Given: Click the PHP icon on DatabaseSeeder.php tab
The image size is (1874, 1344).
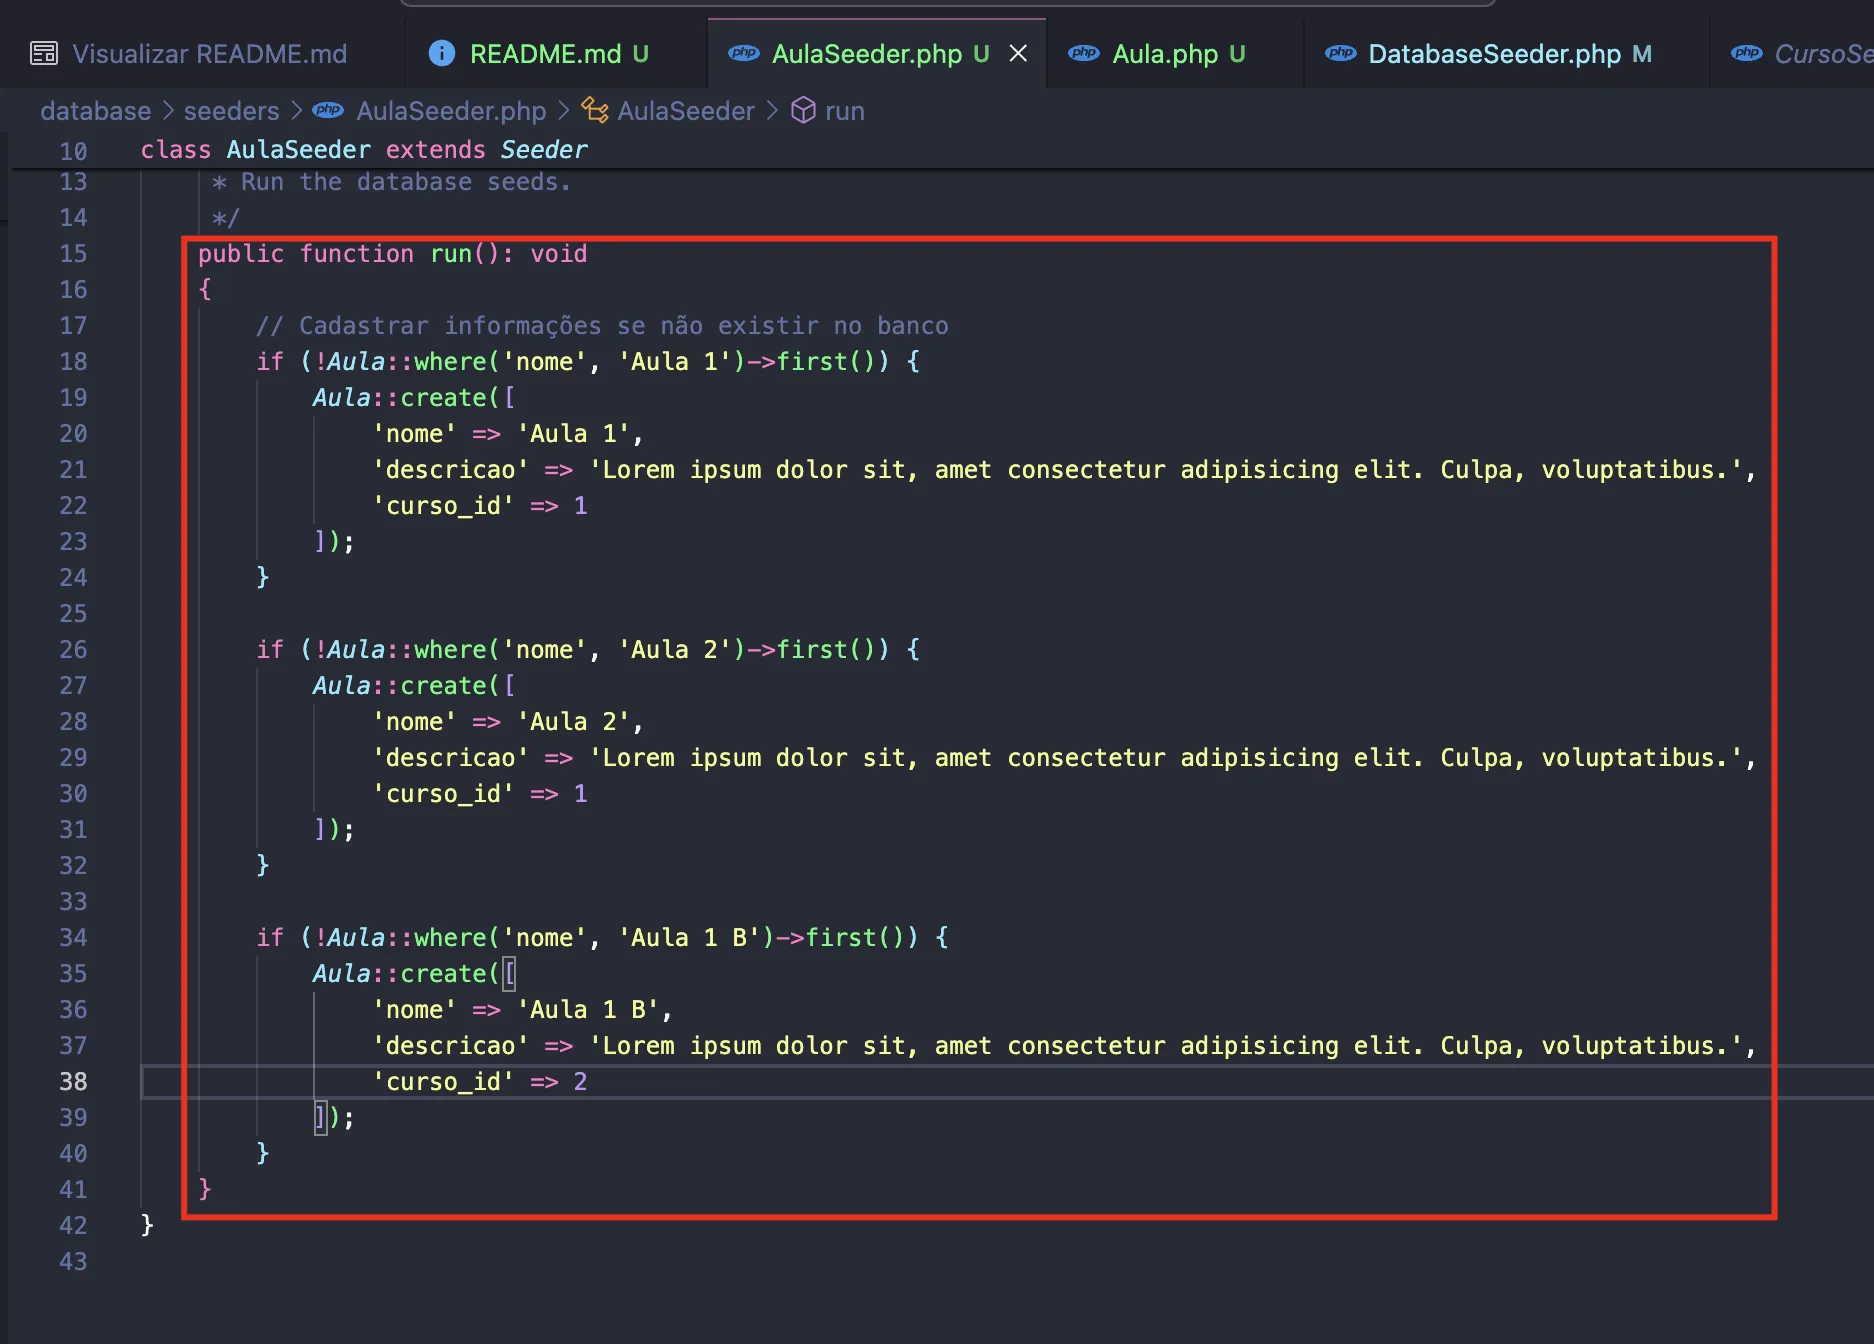Looking at the screenshot, I should [x=1340, y=54].
